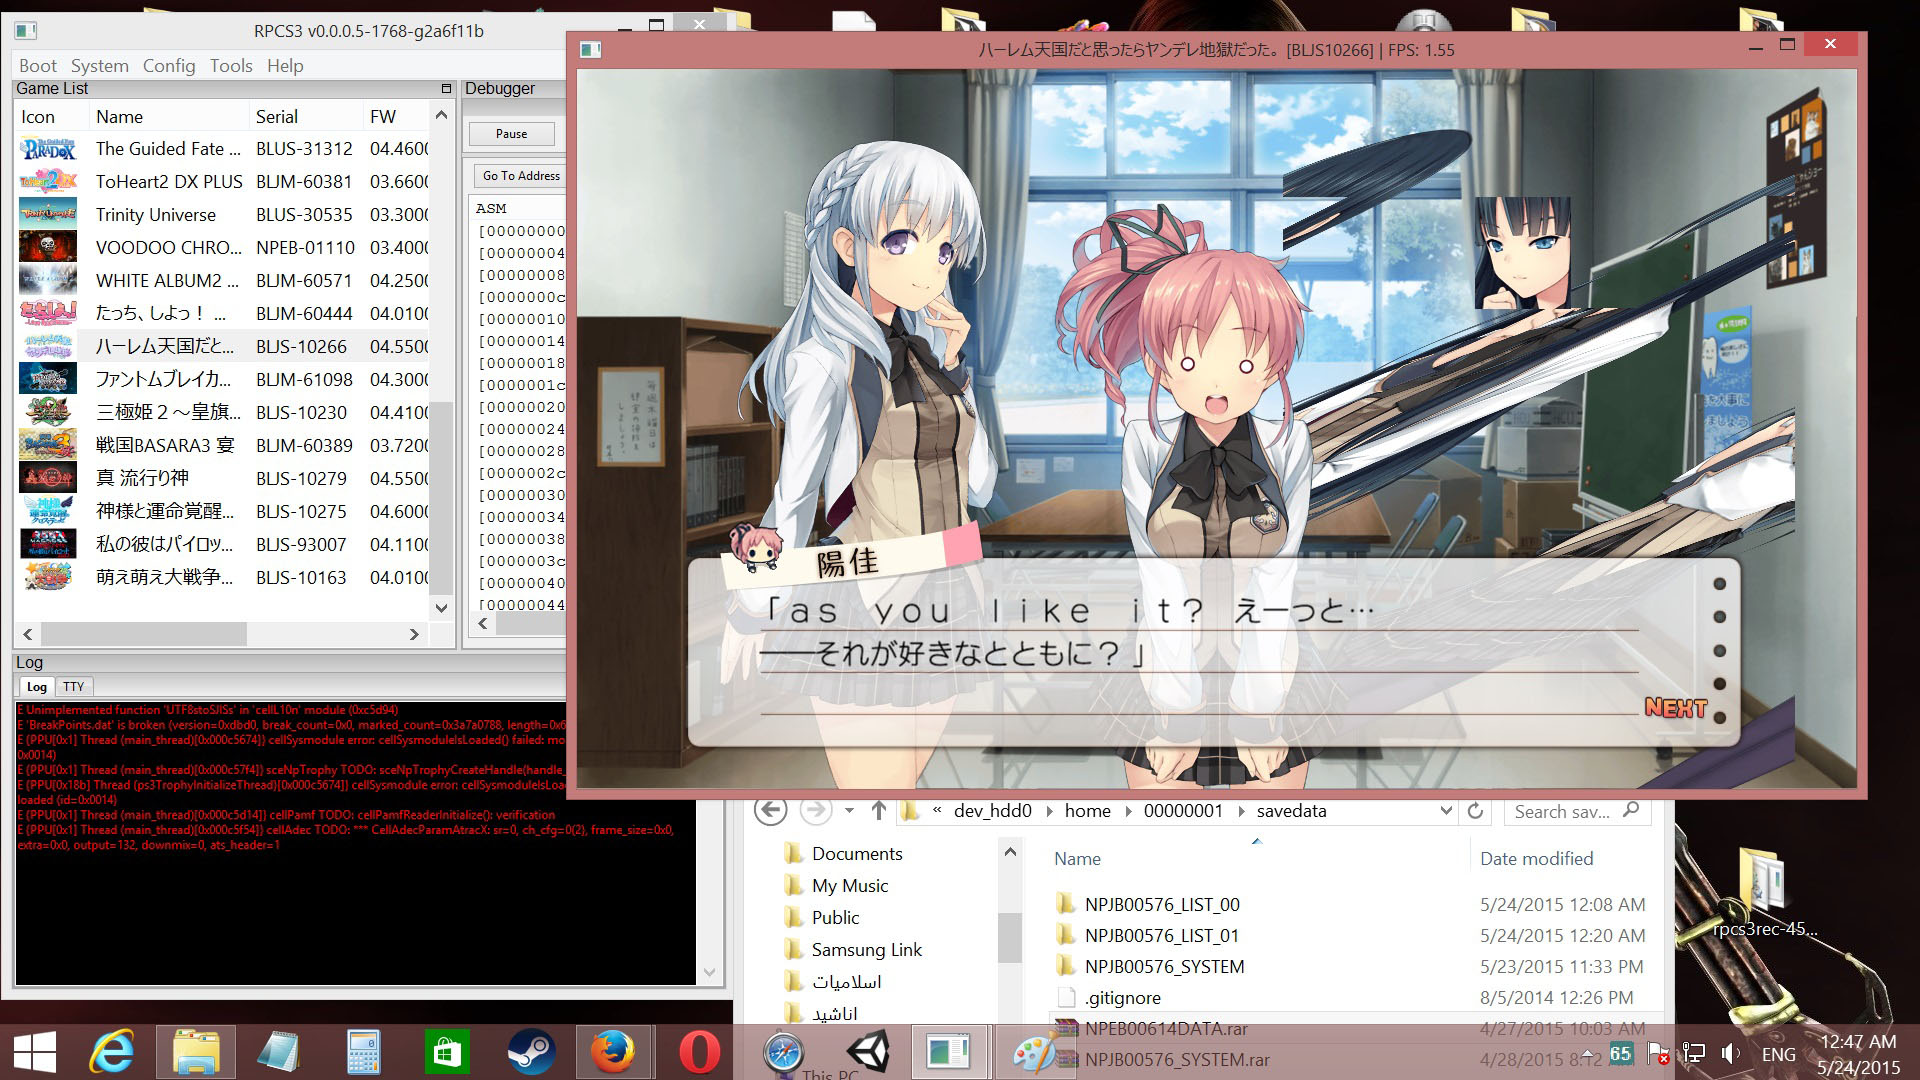Viewport: 1920px width, 1080px height.
Task: Click The Guided Fate Paradox game icon
Action: pyautogui.click(x=48, y=149)
